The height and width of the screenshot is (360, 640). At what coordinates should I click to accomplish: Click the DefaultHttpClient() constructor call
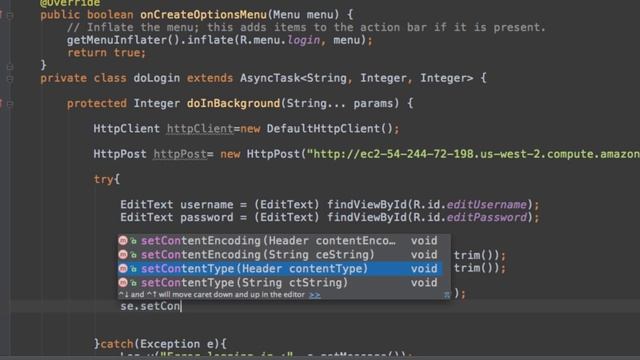[330, 129]
